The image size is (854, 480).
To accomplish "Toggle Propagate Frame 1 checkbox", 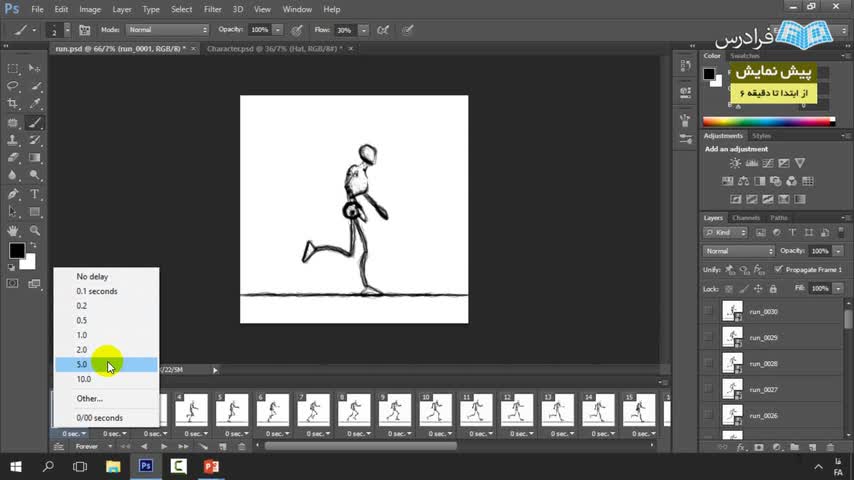I will (778, 270).
